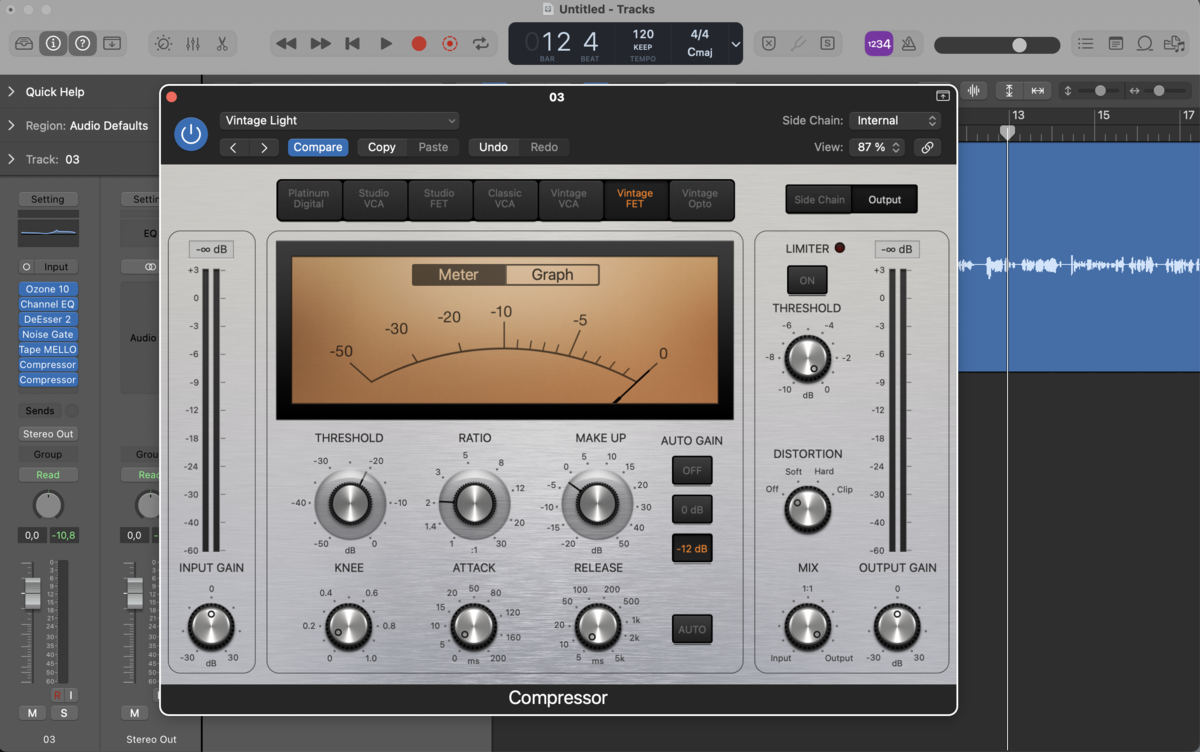Enable the metronome icon
This screenshot has width=1200, height=752.
click(x=909, y=44)
